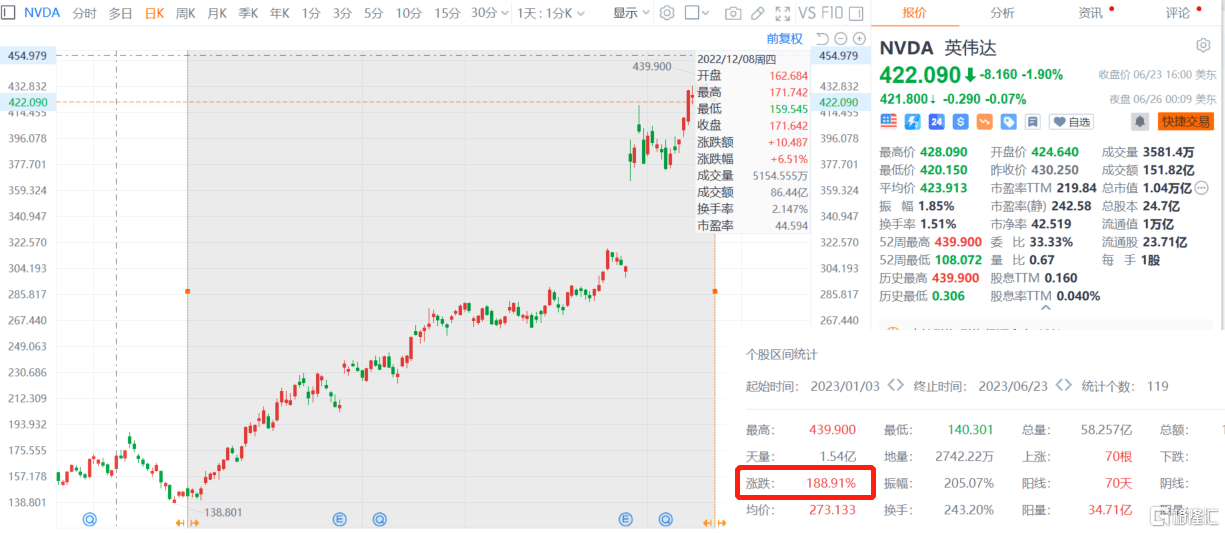1225x533 pixels.
Task: Switch to 多日 multi-day chart
Action: pos(120,14)
